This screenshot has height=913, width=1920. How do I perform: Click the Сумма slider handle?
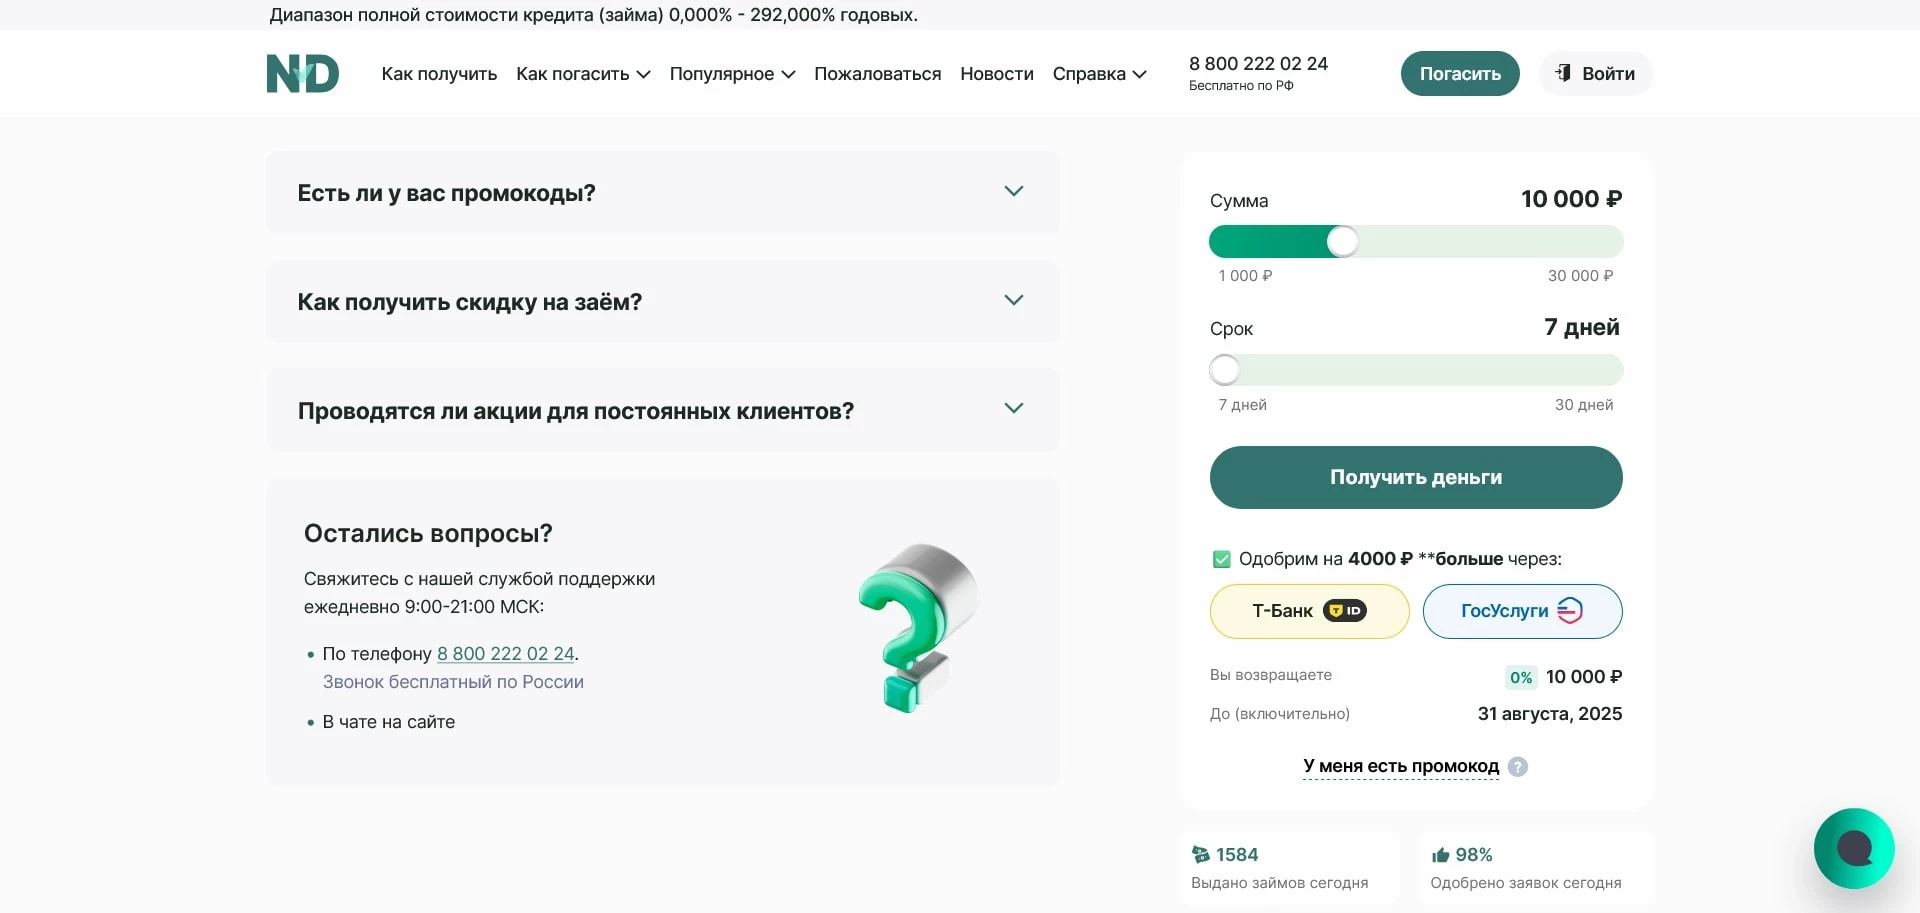tap(1344, 241)
